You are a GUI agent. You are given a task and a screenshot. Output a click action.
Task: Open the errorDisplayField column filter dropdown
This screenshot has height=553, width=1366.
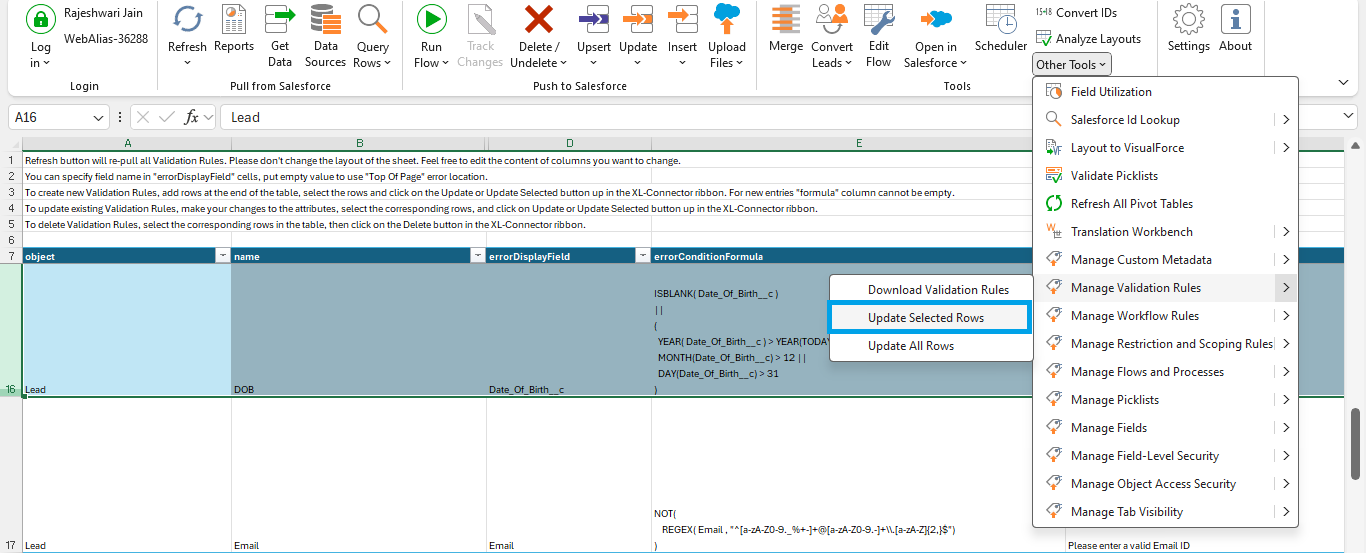tap(642, 256)
